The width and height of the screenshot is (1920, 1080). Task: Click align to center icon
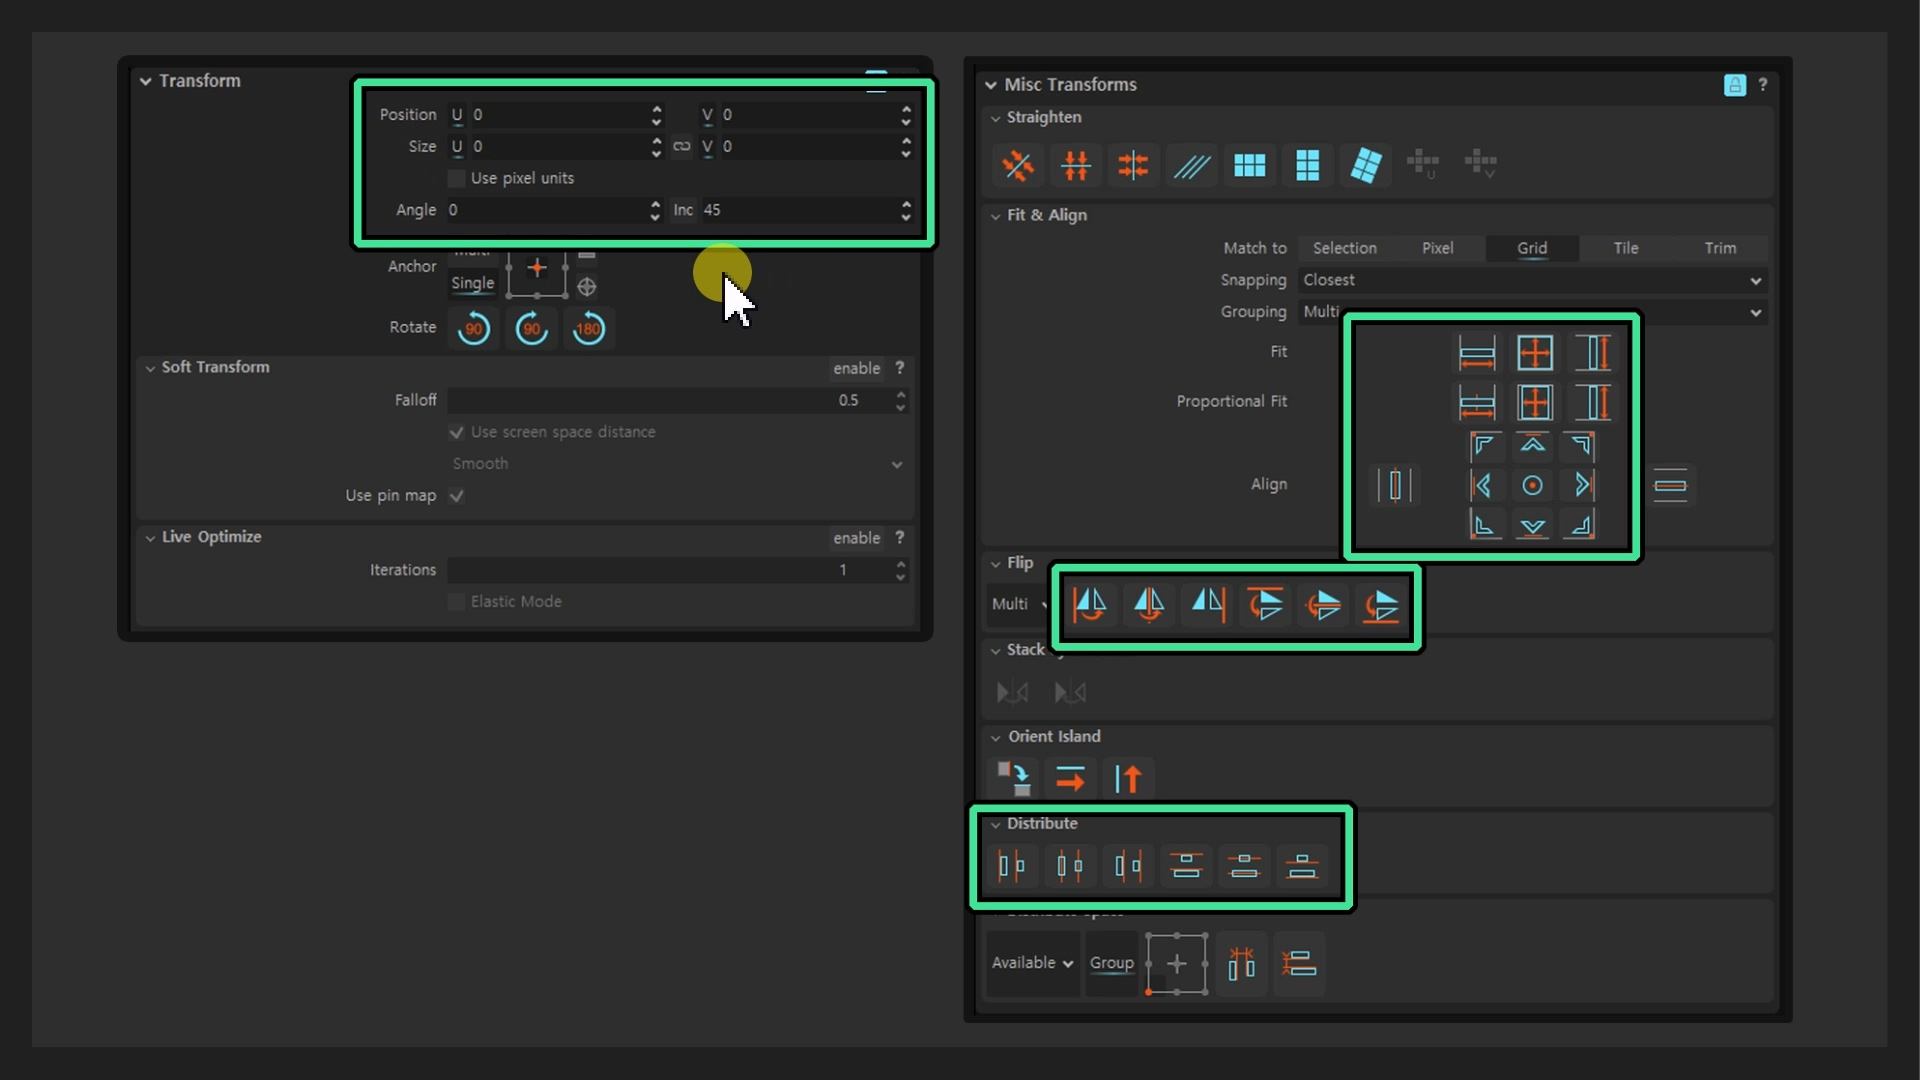1532,486
